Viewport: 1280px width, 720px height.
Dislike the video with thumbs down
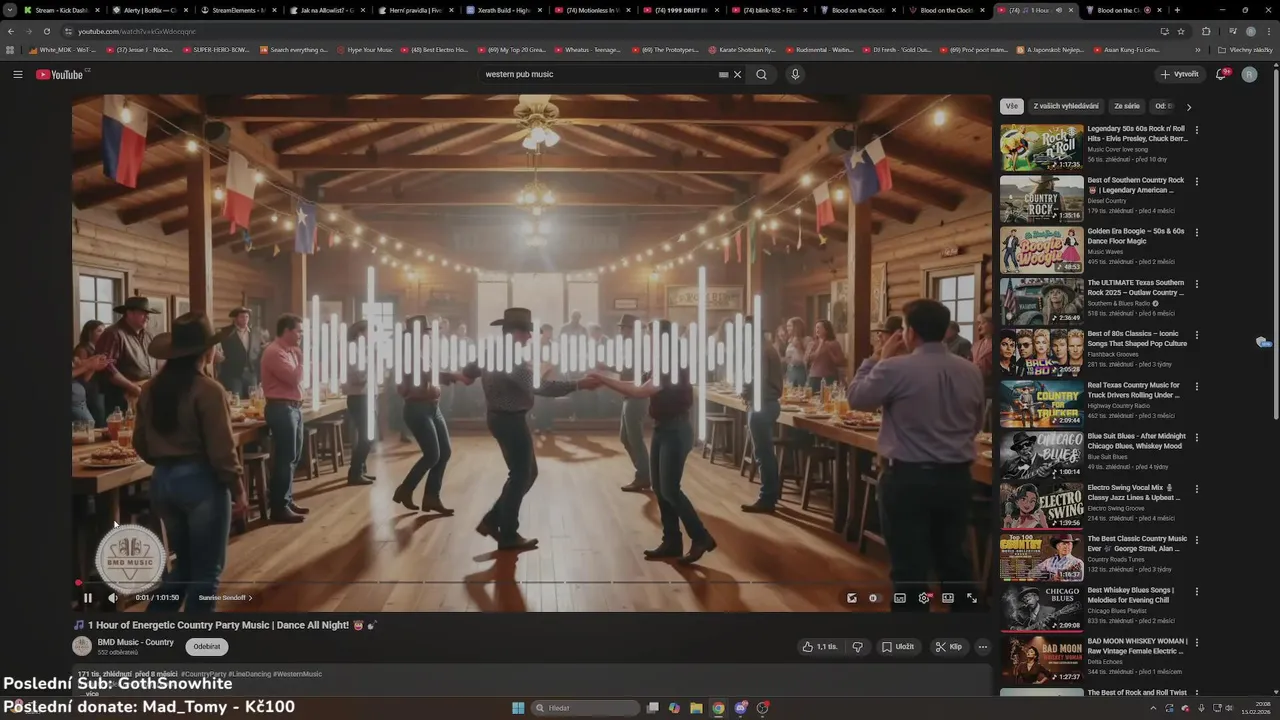coord(857,647)
